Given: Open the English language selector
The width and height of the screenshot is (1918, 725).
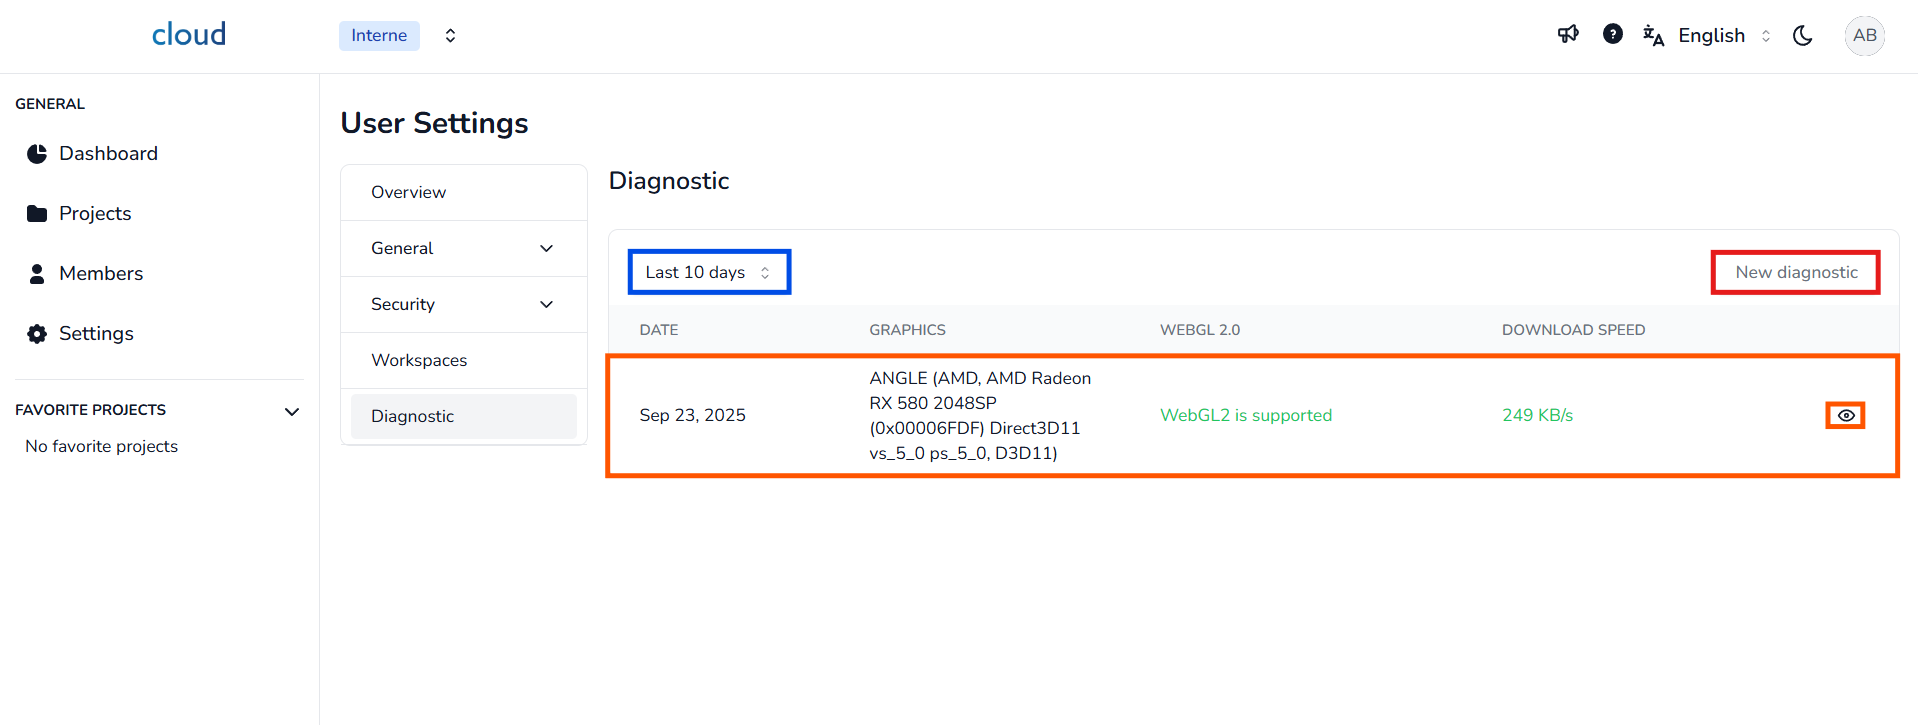Looking at the screenshot, I should click(x=1712, y=36).
